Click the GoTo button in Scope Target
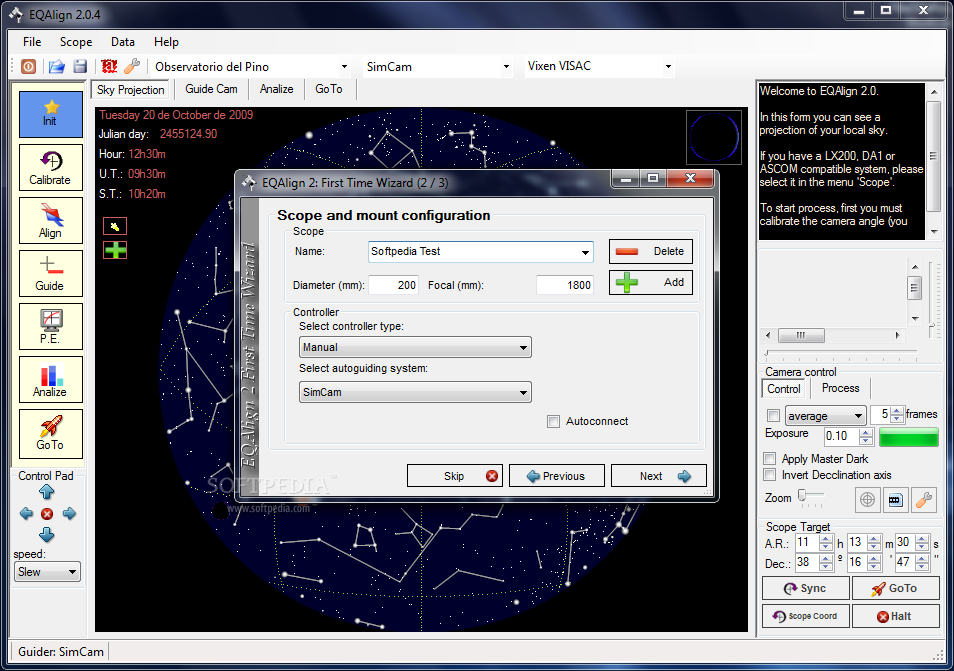954x671 pixels. pos(895,588)
